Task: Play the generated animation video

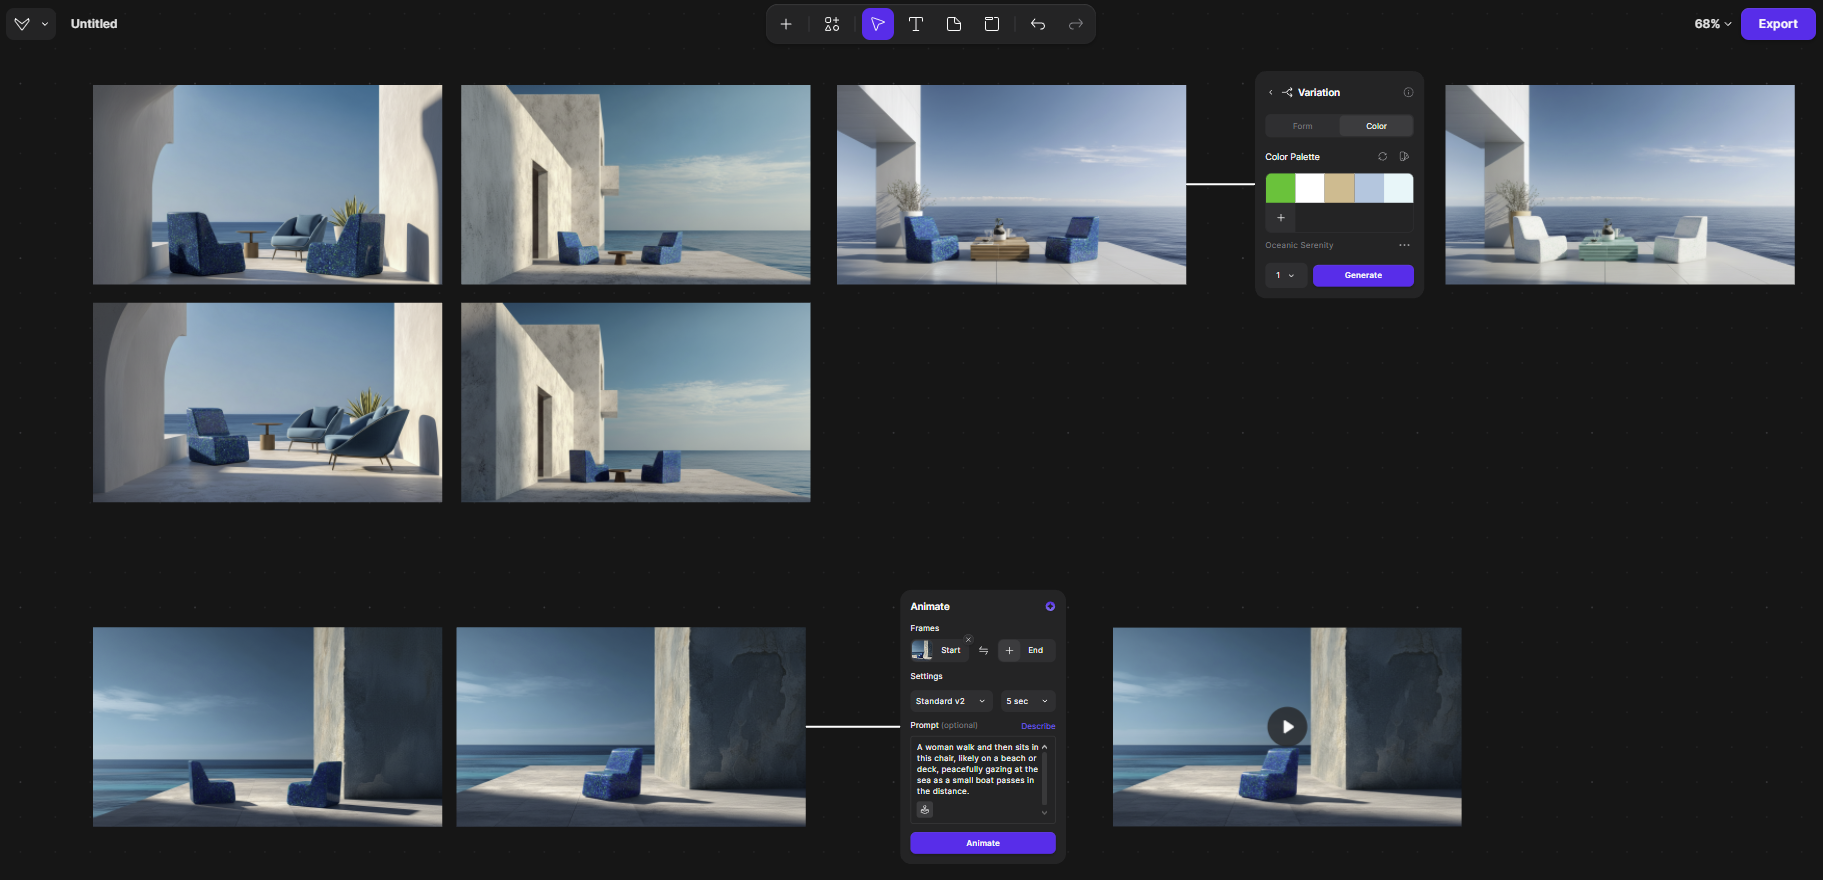Action: (1287, 727)
